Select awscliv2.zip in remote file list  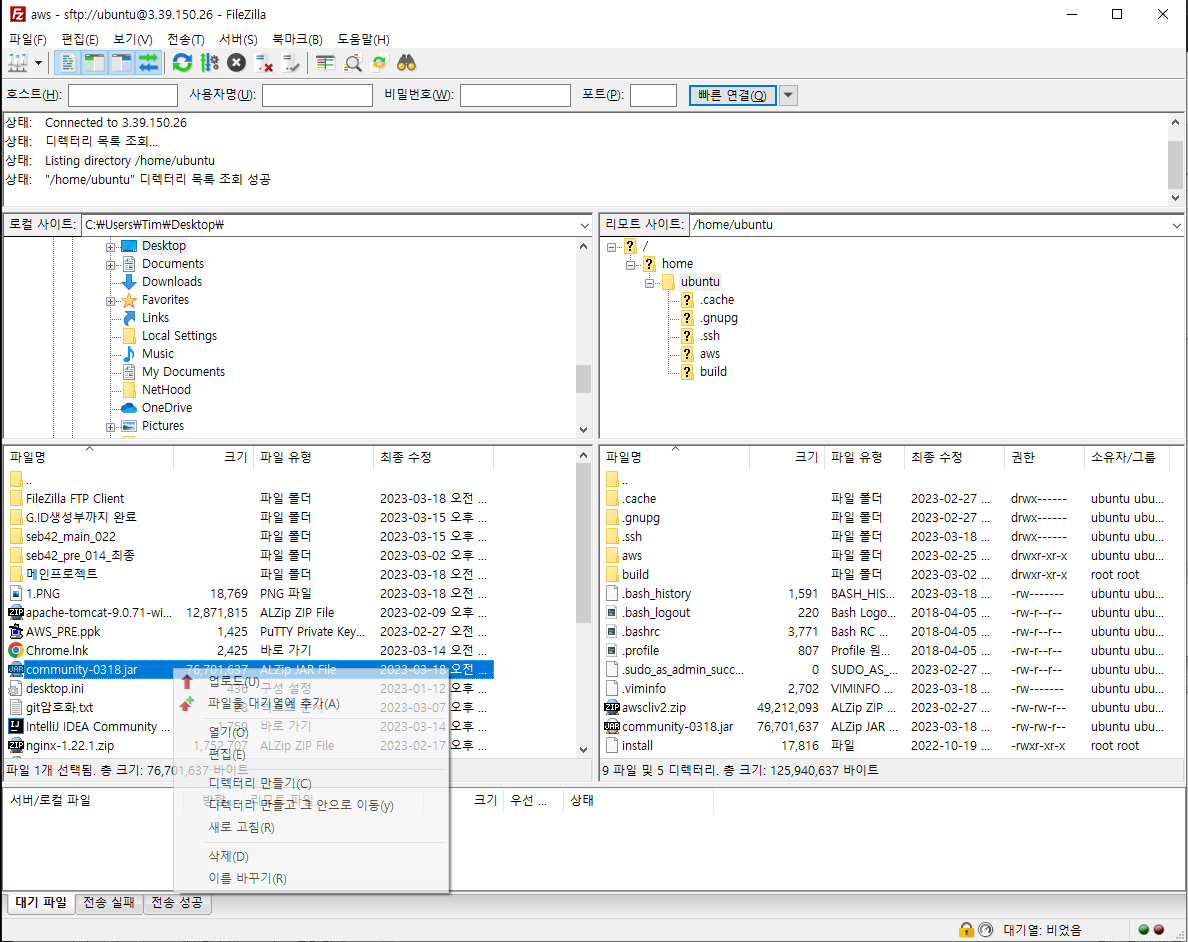point(654,708)
